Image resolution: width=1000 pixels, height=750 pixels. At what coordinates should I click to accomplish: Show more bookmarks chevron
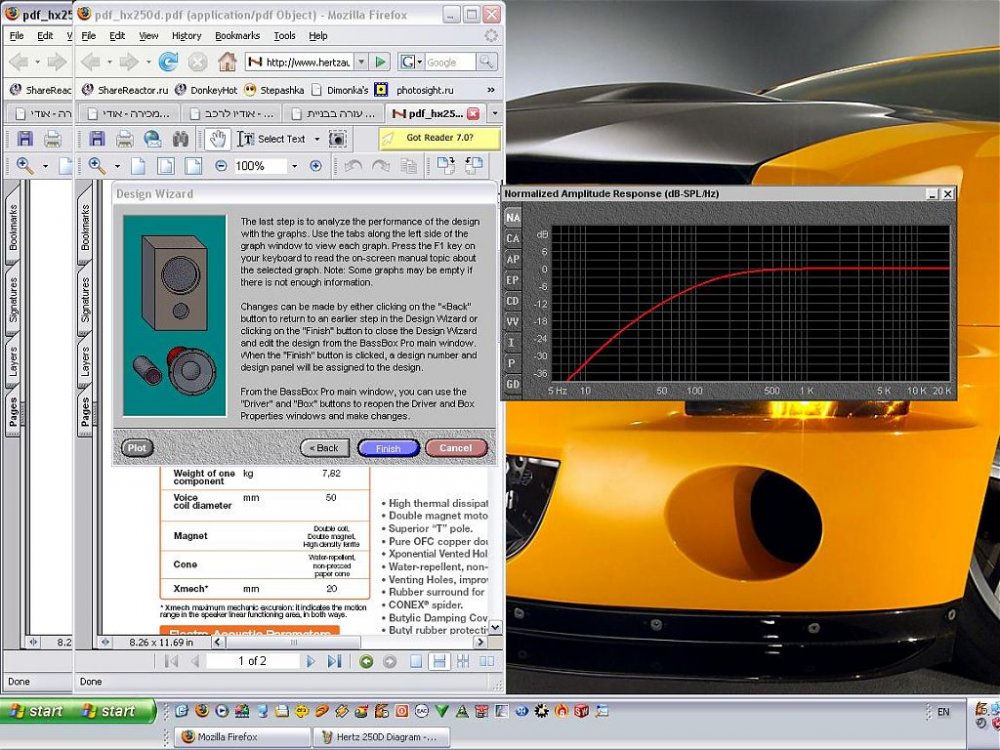pyautogui.click(x=490, y=90)
